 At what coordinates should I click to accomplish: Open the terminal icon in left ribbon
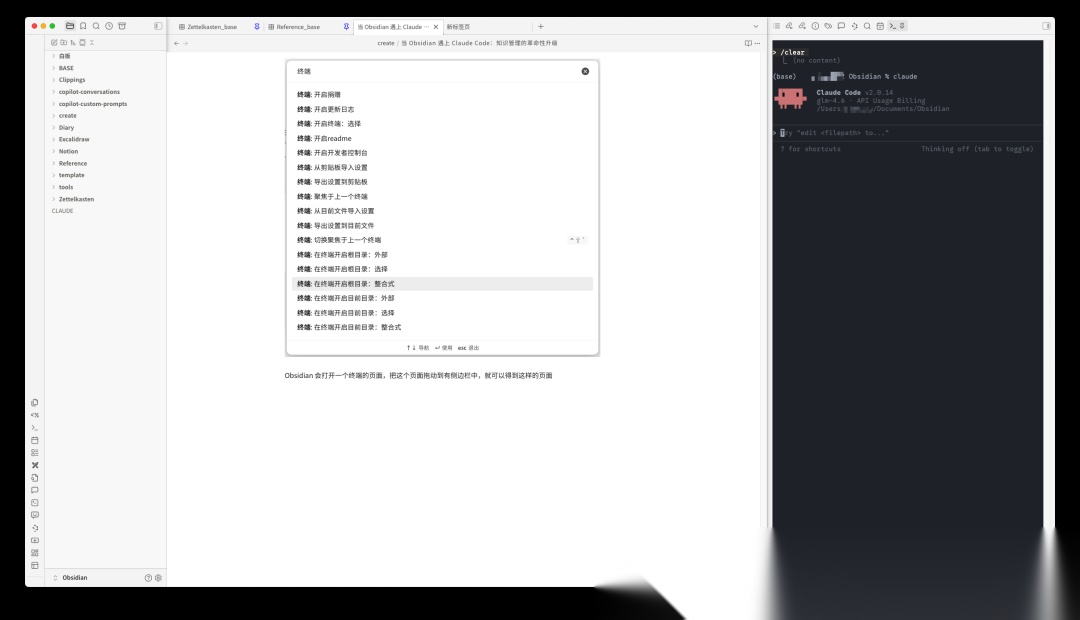34,428
